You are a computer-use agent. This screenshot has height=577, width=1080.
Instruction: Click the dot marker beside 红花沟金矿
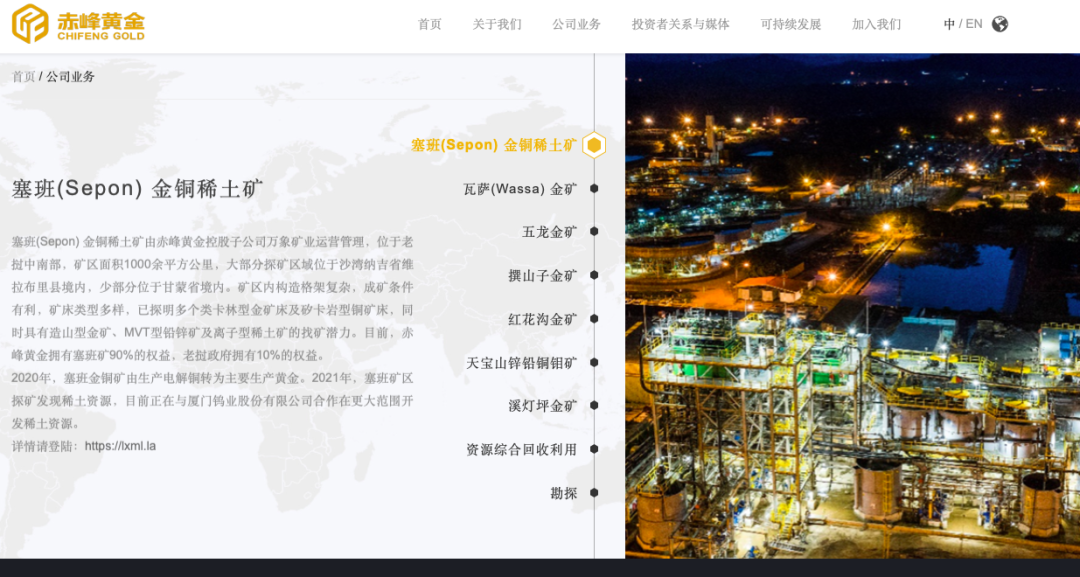click(x=594, y=319)
